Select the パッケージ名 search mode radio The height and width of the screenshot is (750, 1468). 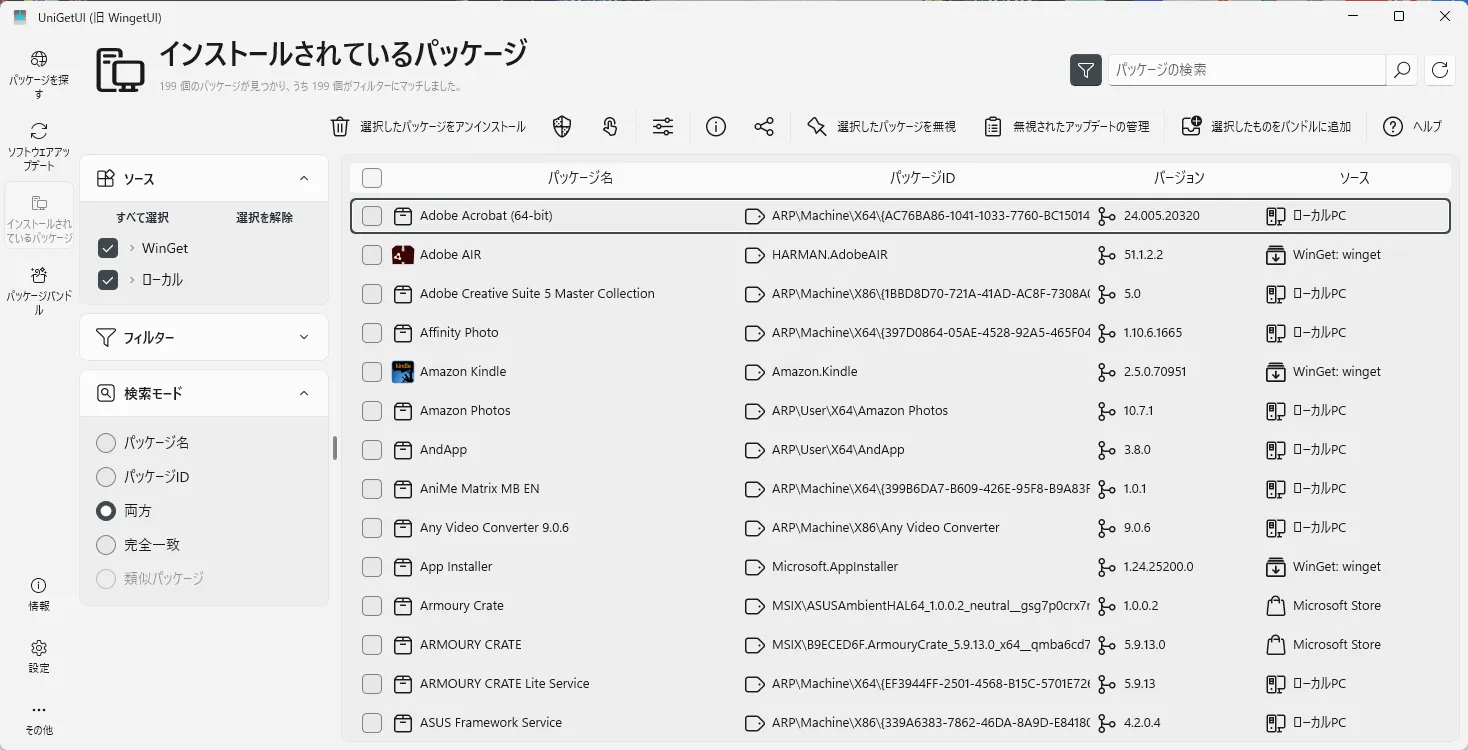(x=106, y=443)
